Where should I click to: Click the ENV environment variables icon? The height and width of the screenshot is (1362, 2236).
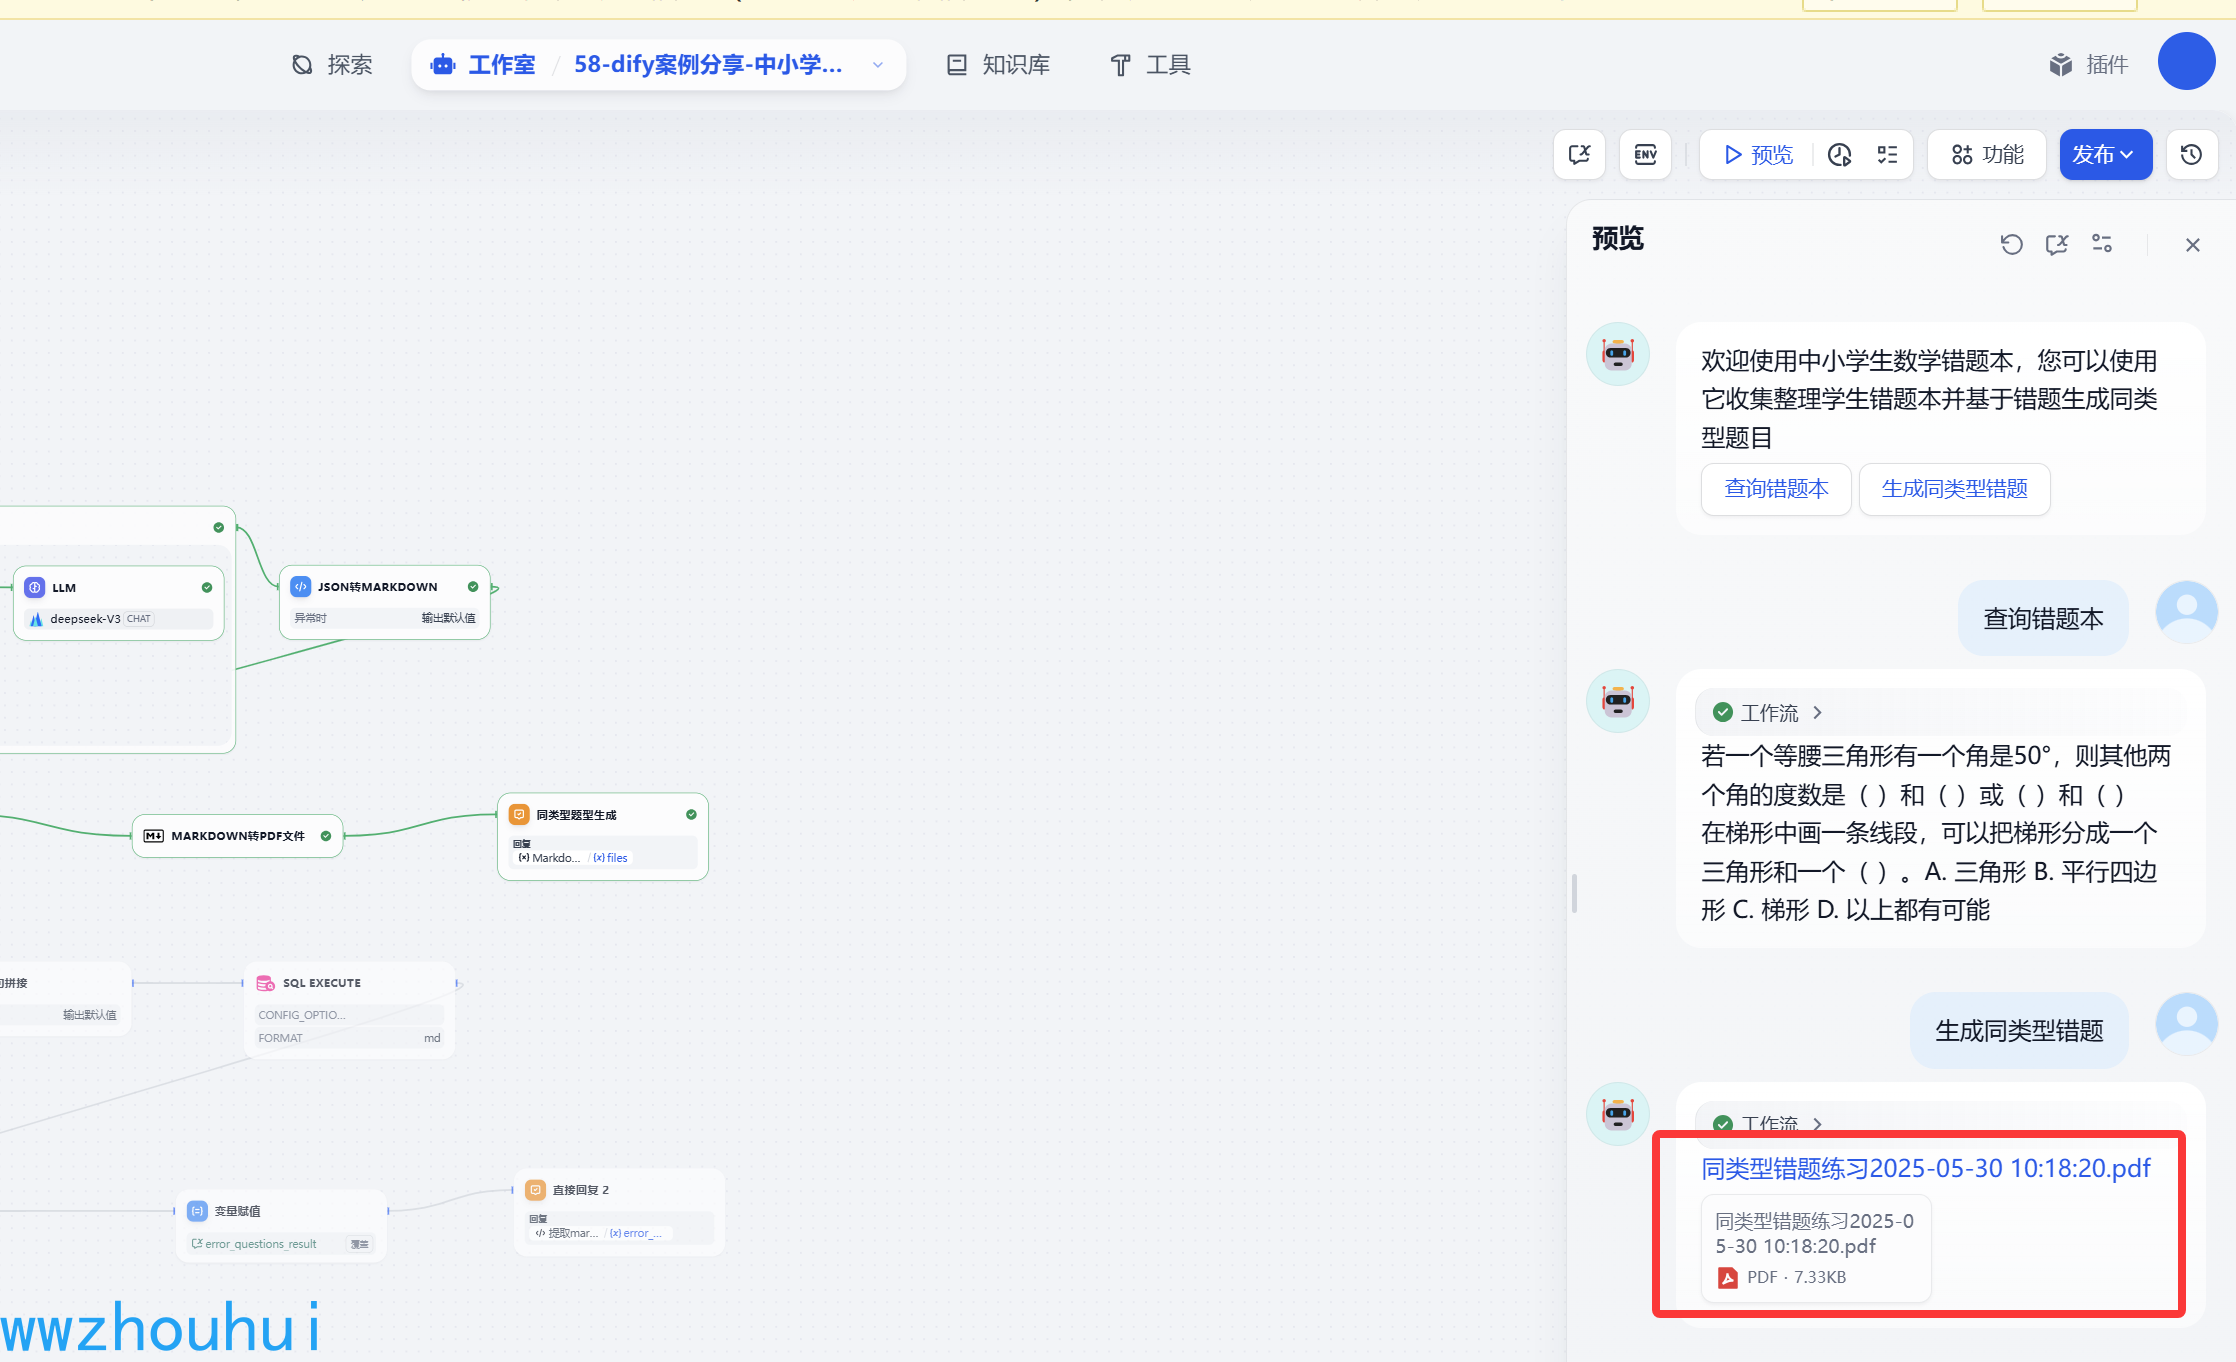click(x=1645, y=155)
